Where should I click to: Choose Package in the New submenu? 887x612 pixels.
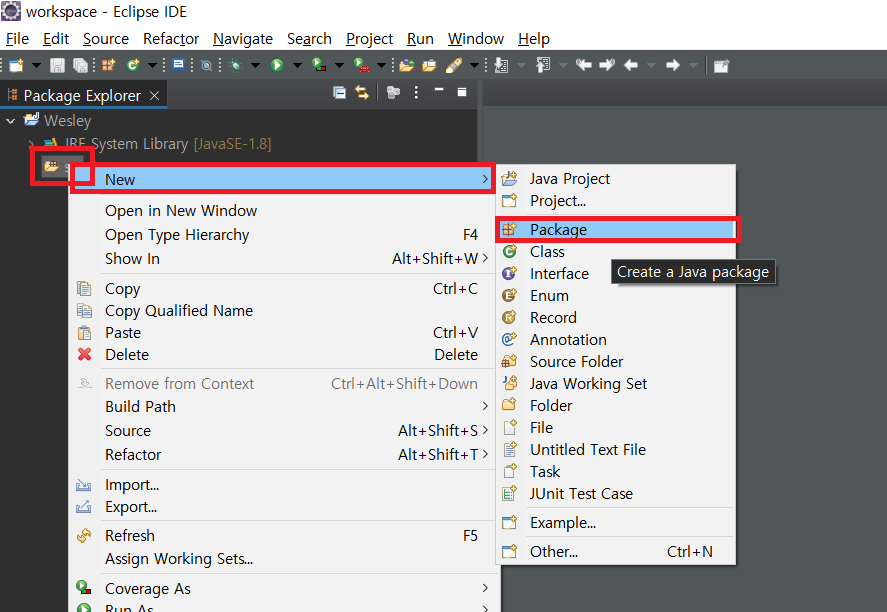click(617, 230)
